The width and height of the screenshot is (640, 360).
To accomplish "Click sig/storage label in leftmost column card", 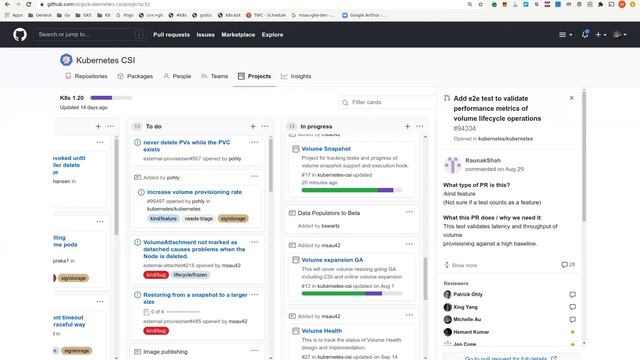I will 73,278.
